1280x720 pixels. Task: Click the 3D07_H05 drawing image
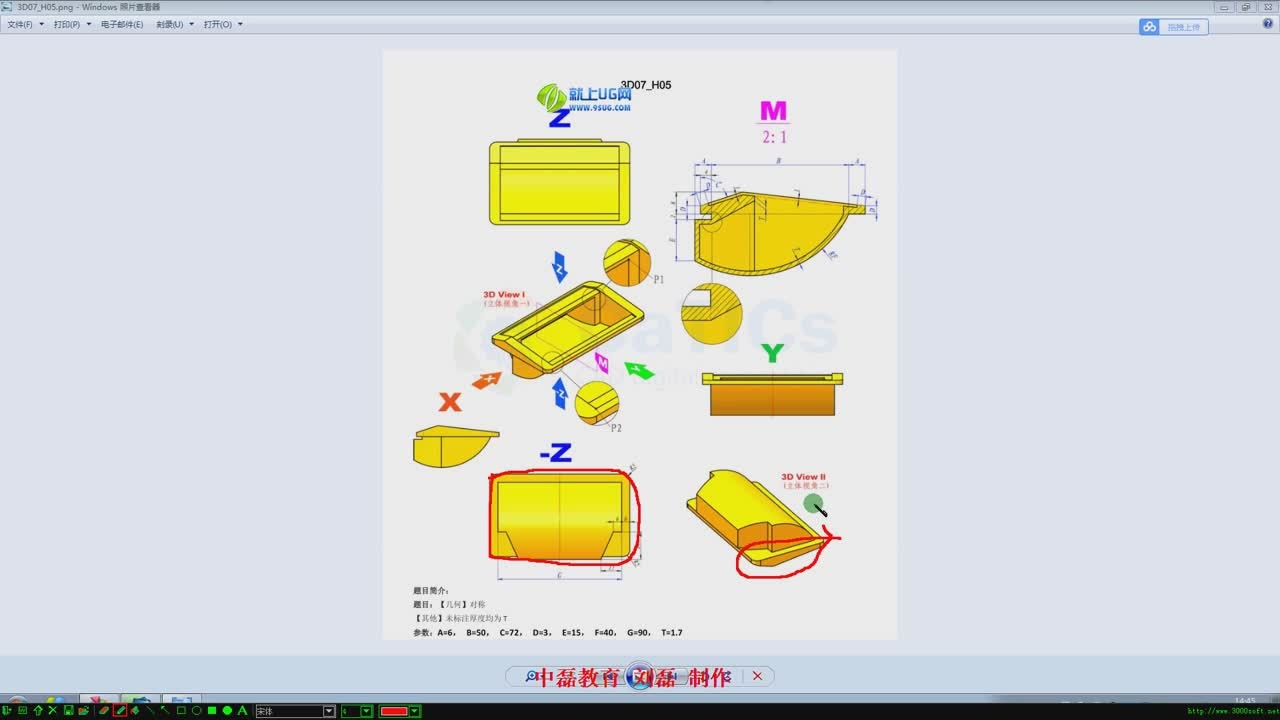pyautogui.click(x=640, y=345)
